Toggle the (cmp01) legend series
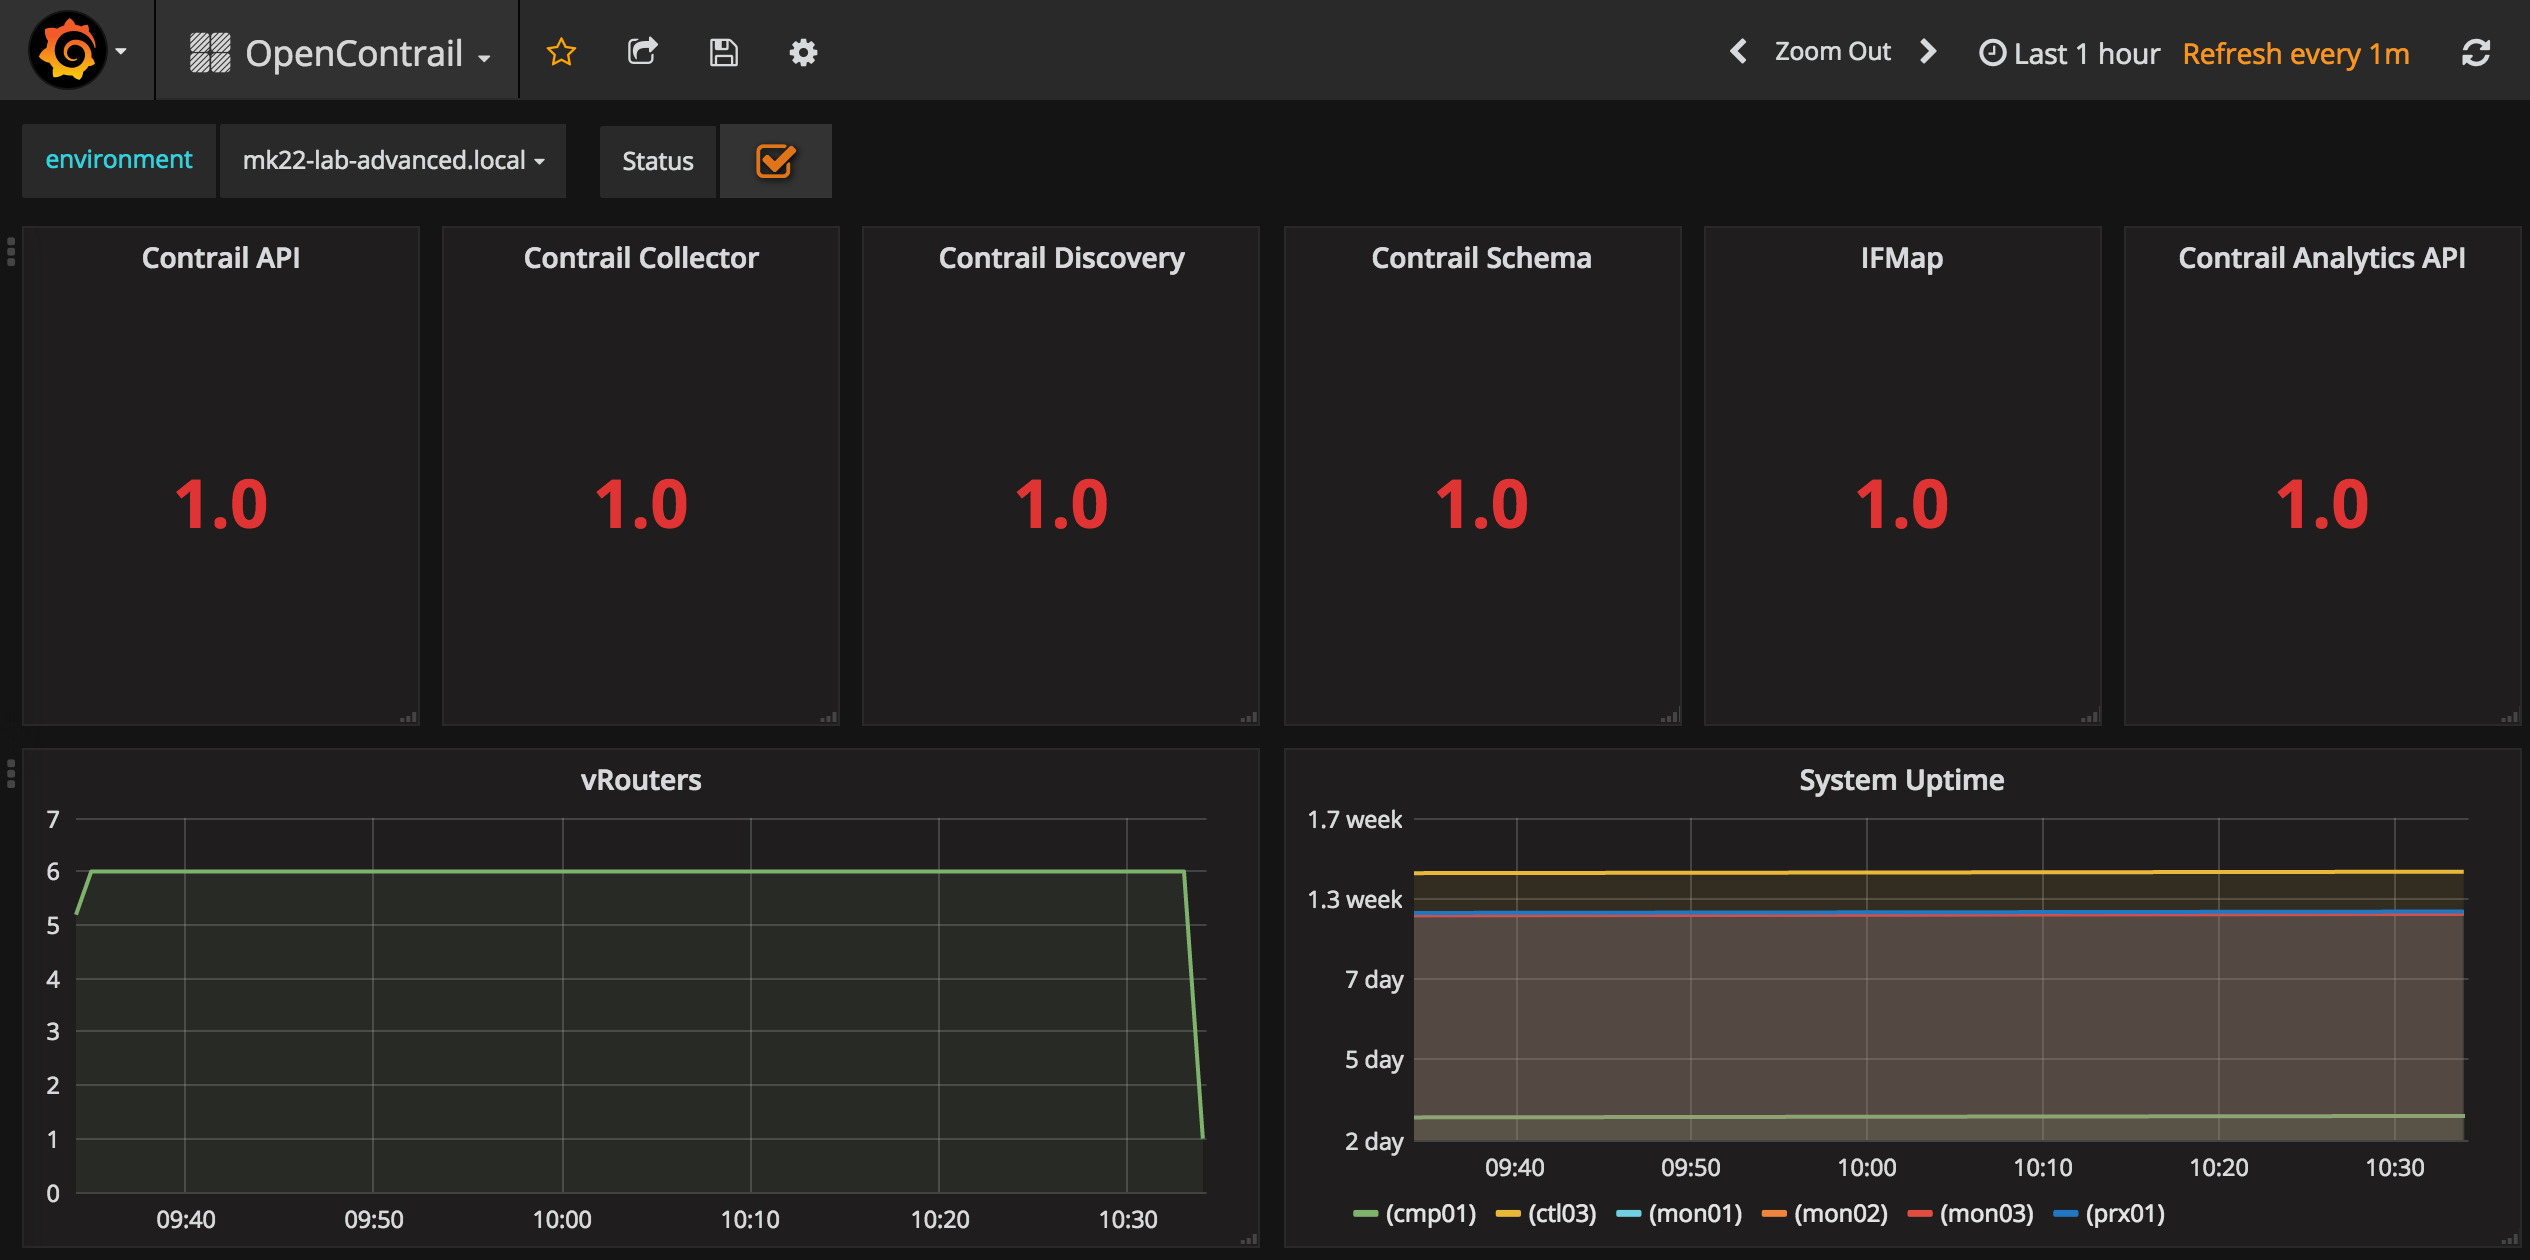2530x1260 pixels. (1430, 1214)
